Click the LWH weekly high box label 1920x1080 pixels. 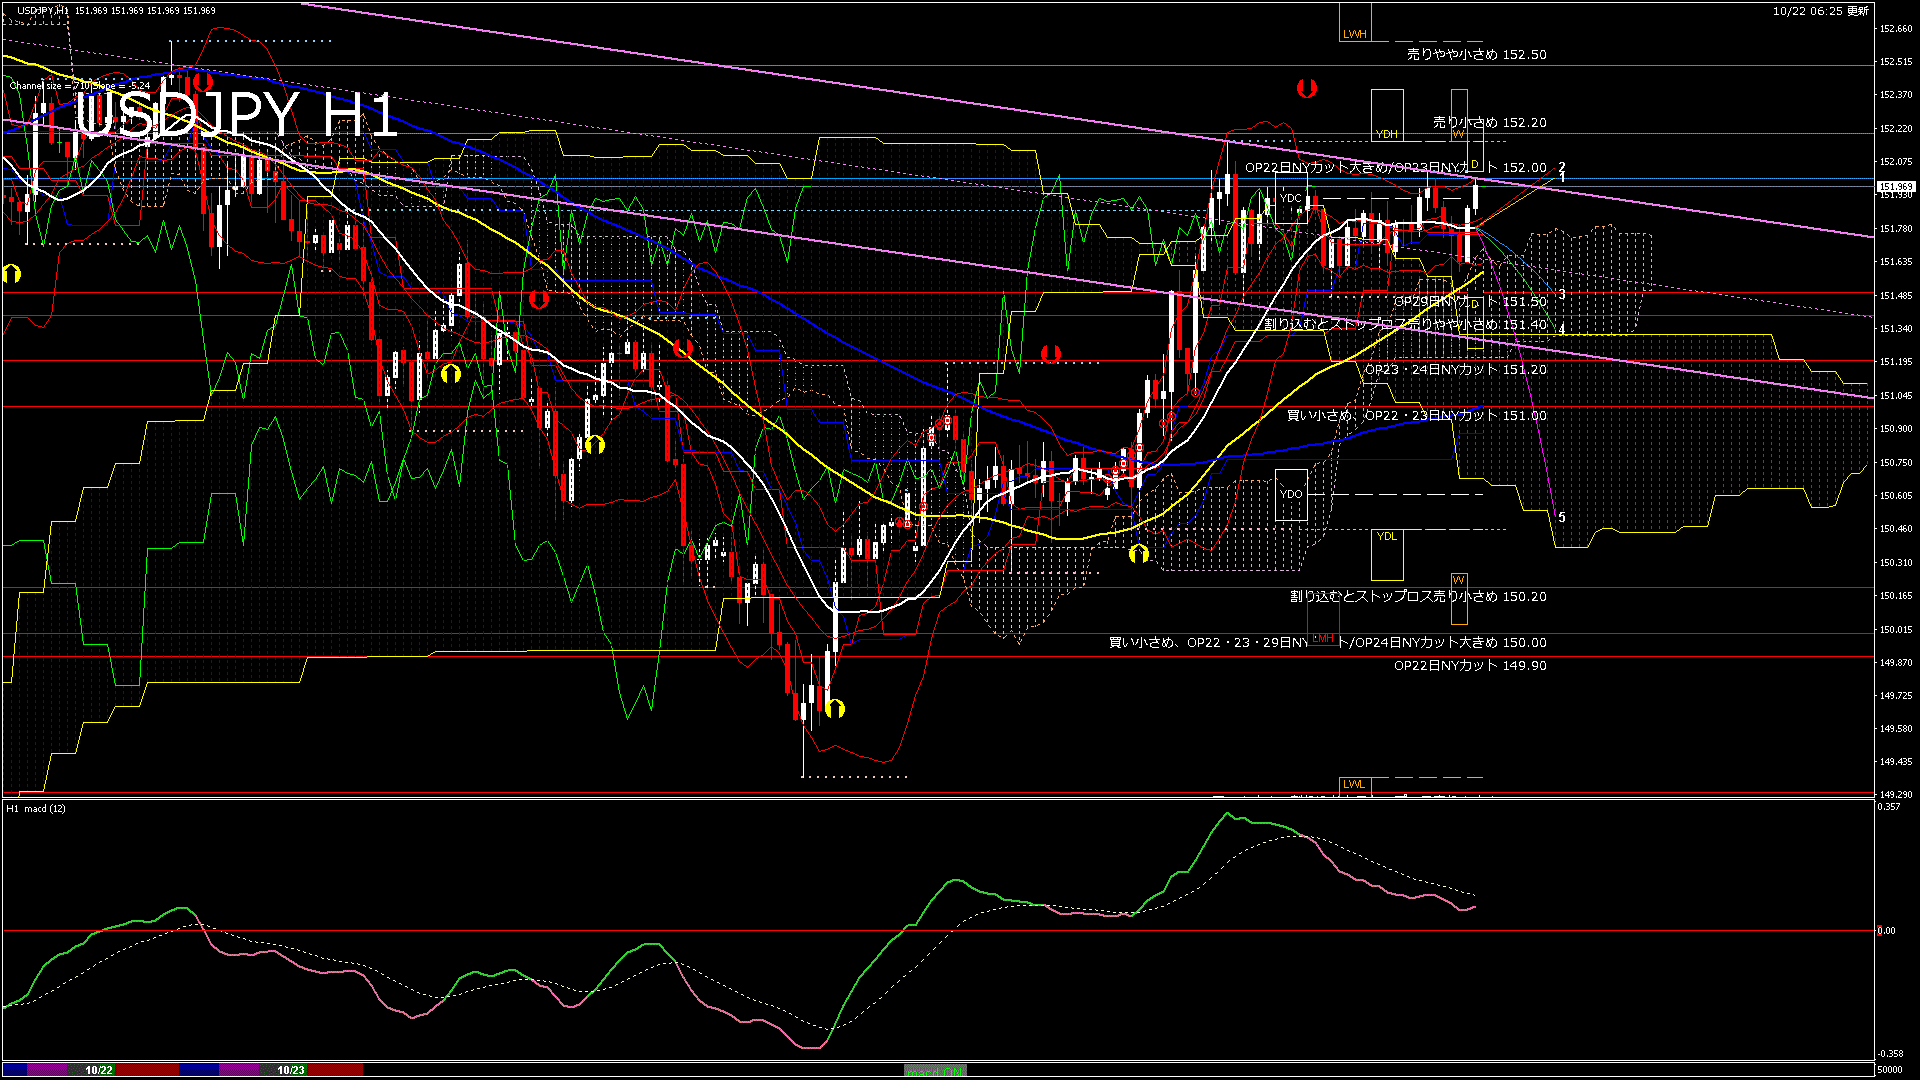(x=1354, y=34)
